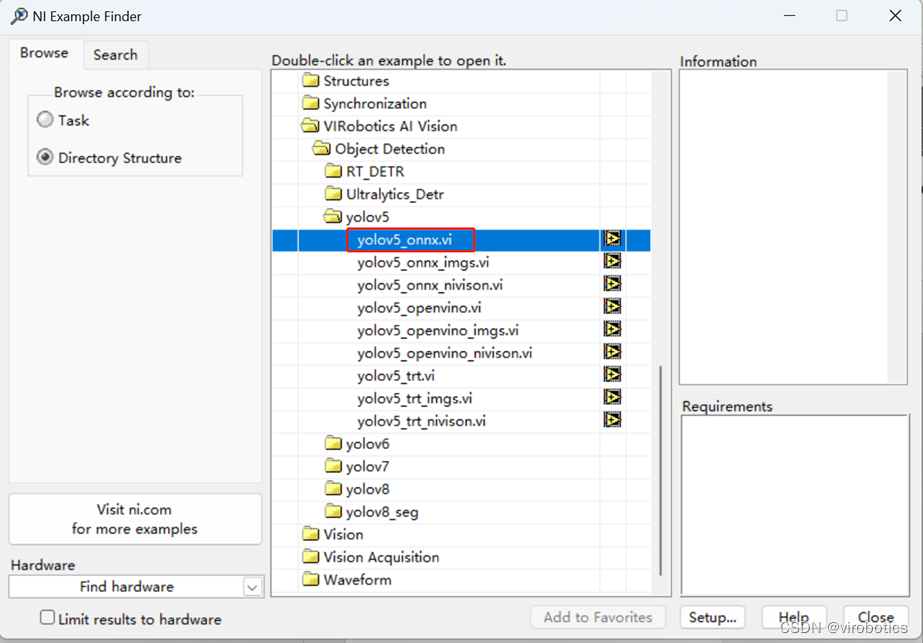923x643 pixels.
Task: Select the yolov6 folder label
Action: click(x=367, y=444)
